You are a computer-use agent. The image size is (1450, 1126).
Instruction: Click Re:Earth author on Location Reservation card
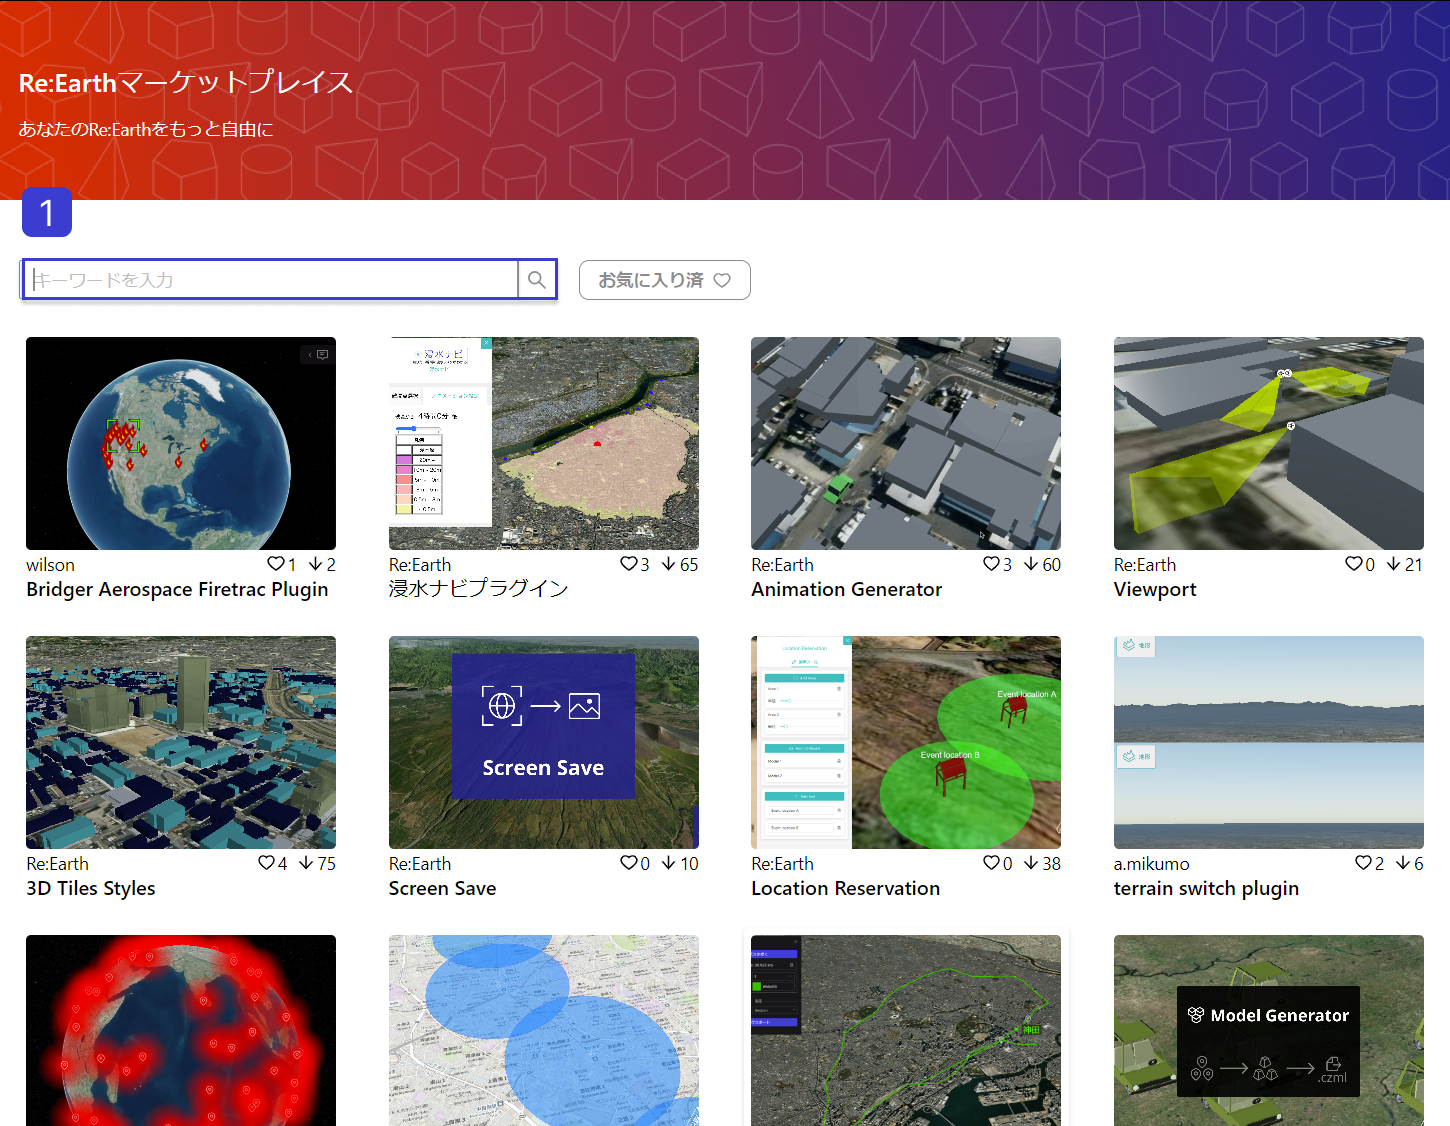pyautogui.click(x=783, y=864)
